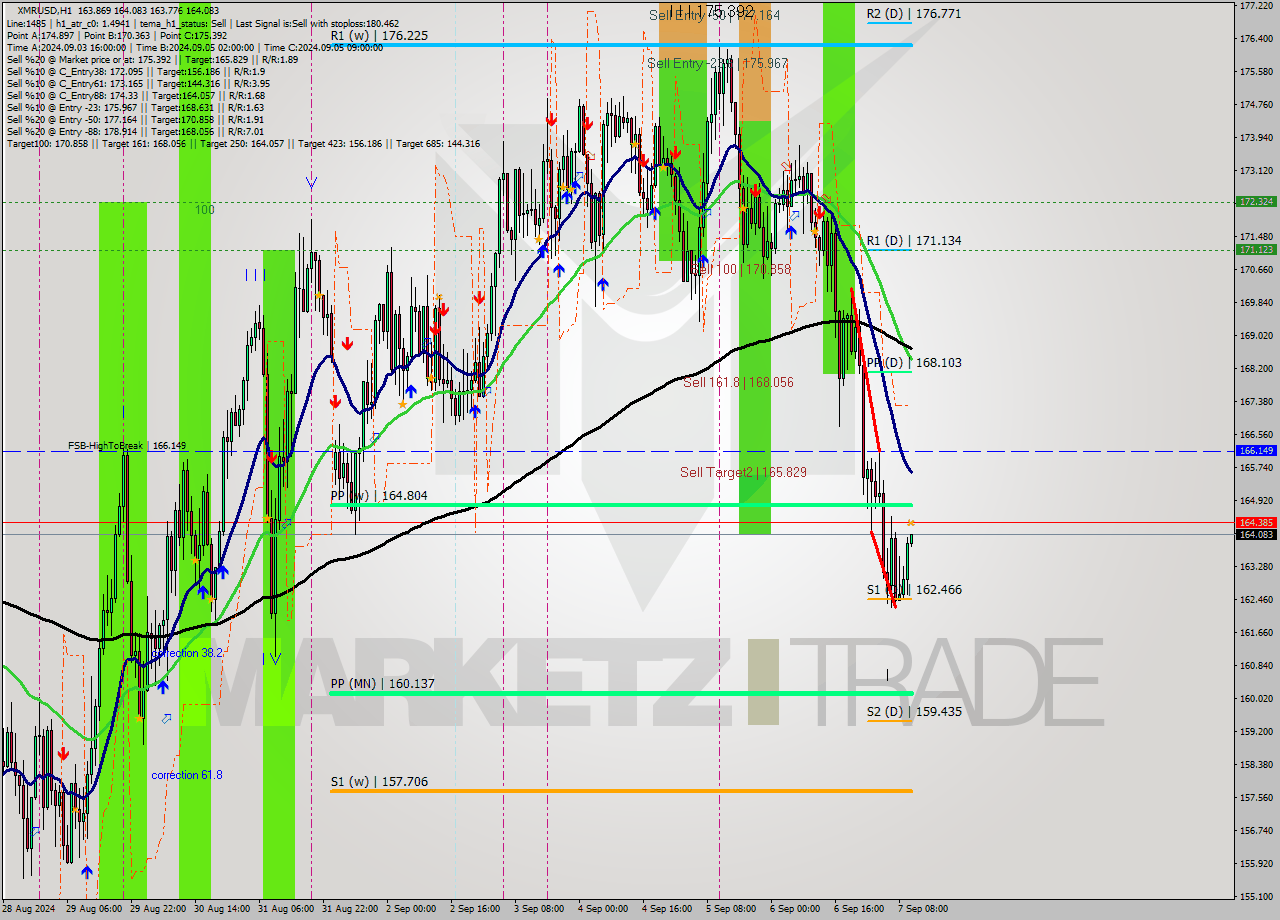The height and width of the screenshot is (920, 1280).
Task: Click the Sell Entry -23 175.967 label
Action: pos(717,63)
